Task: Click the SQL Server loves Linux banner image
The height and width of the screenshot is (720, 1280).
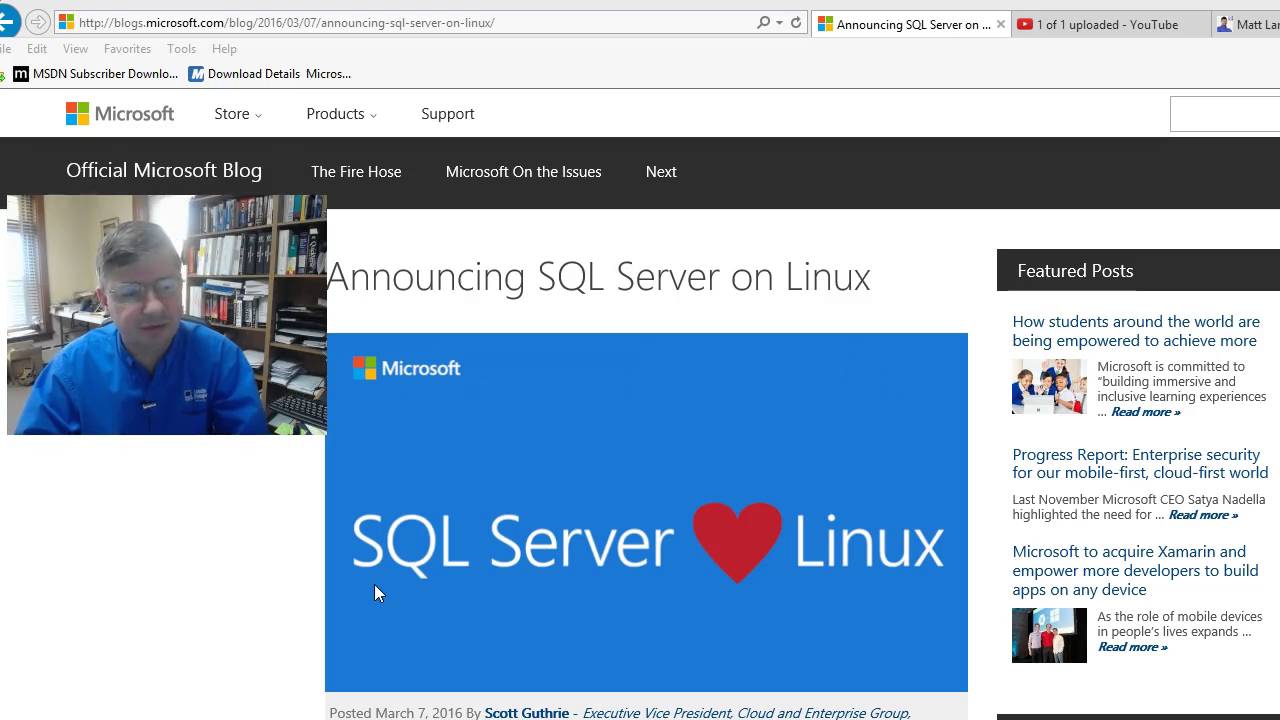Action: click(x=646, y=512)
